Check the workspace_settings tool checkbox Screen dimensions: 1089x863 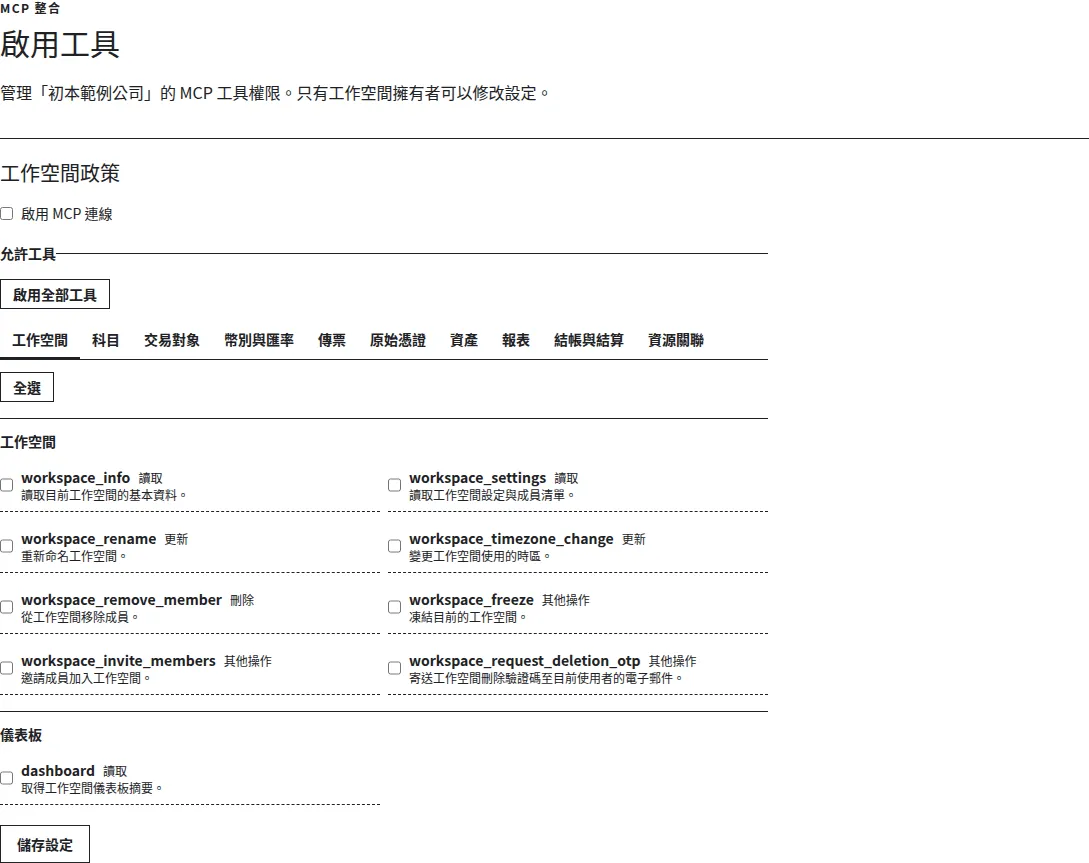coord(394,485)
